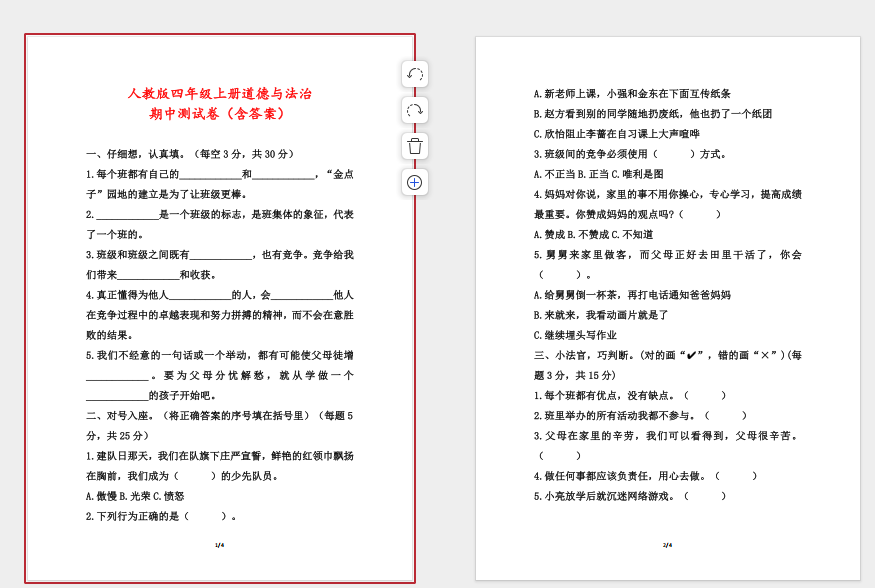Click option B.来就来，我看动画片就是了
This screenshot has width=875, height=588.
pyautogui.click(x=601, y=315)
